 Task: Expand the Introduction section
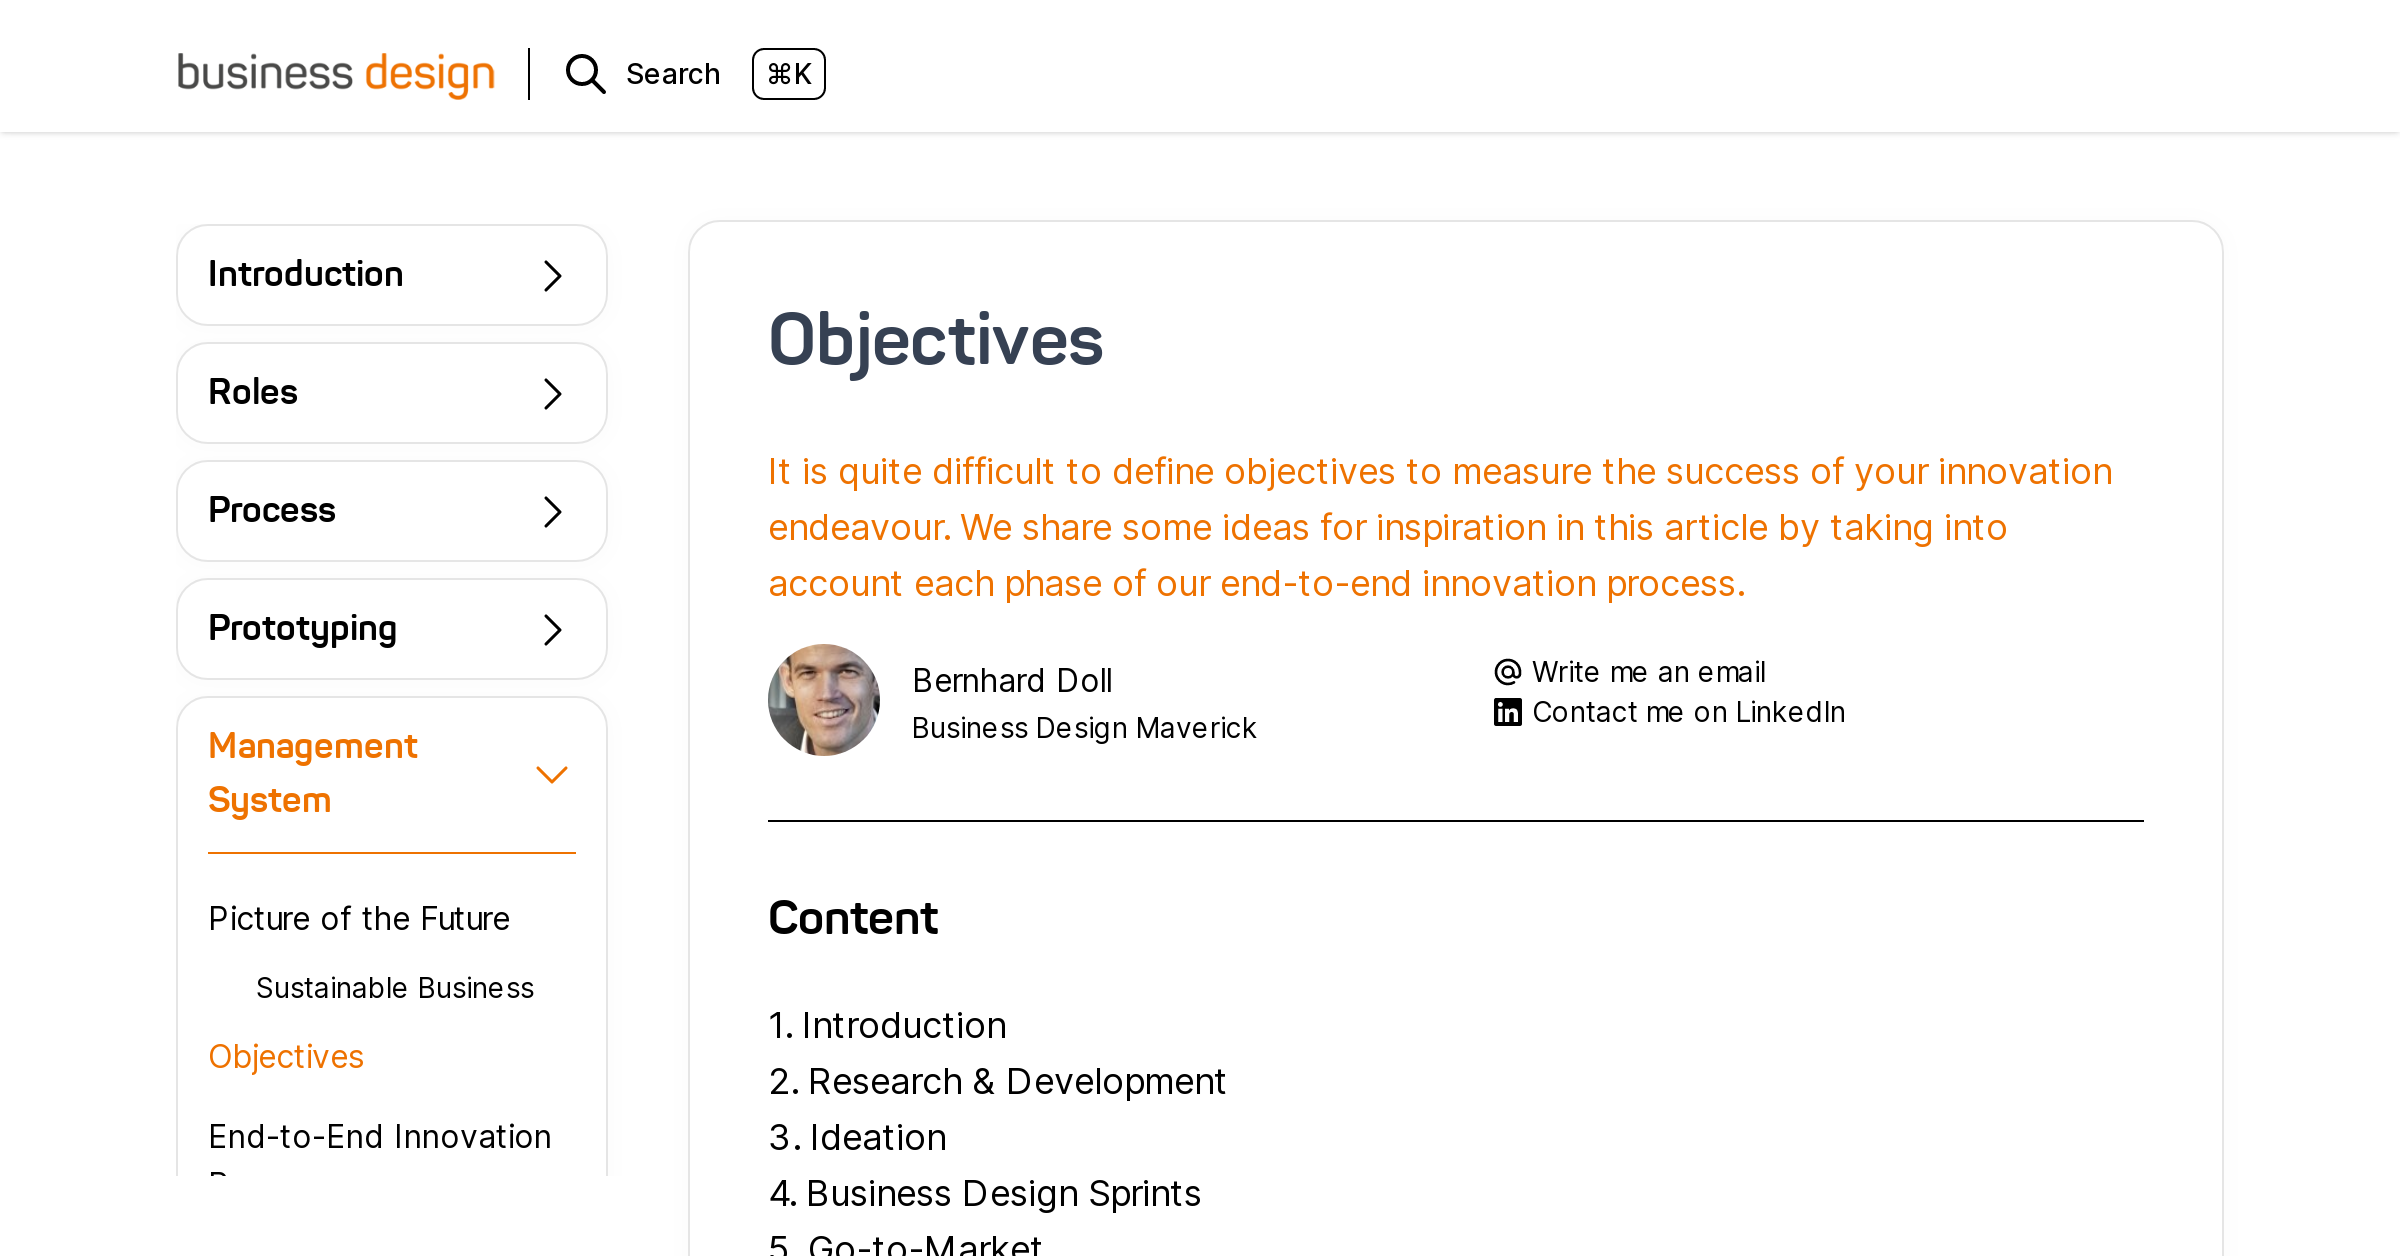(x=391, y=275)
